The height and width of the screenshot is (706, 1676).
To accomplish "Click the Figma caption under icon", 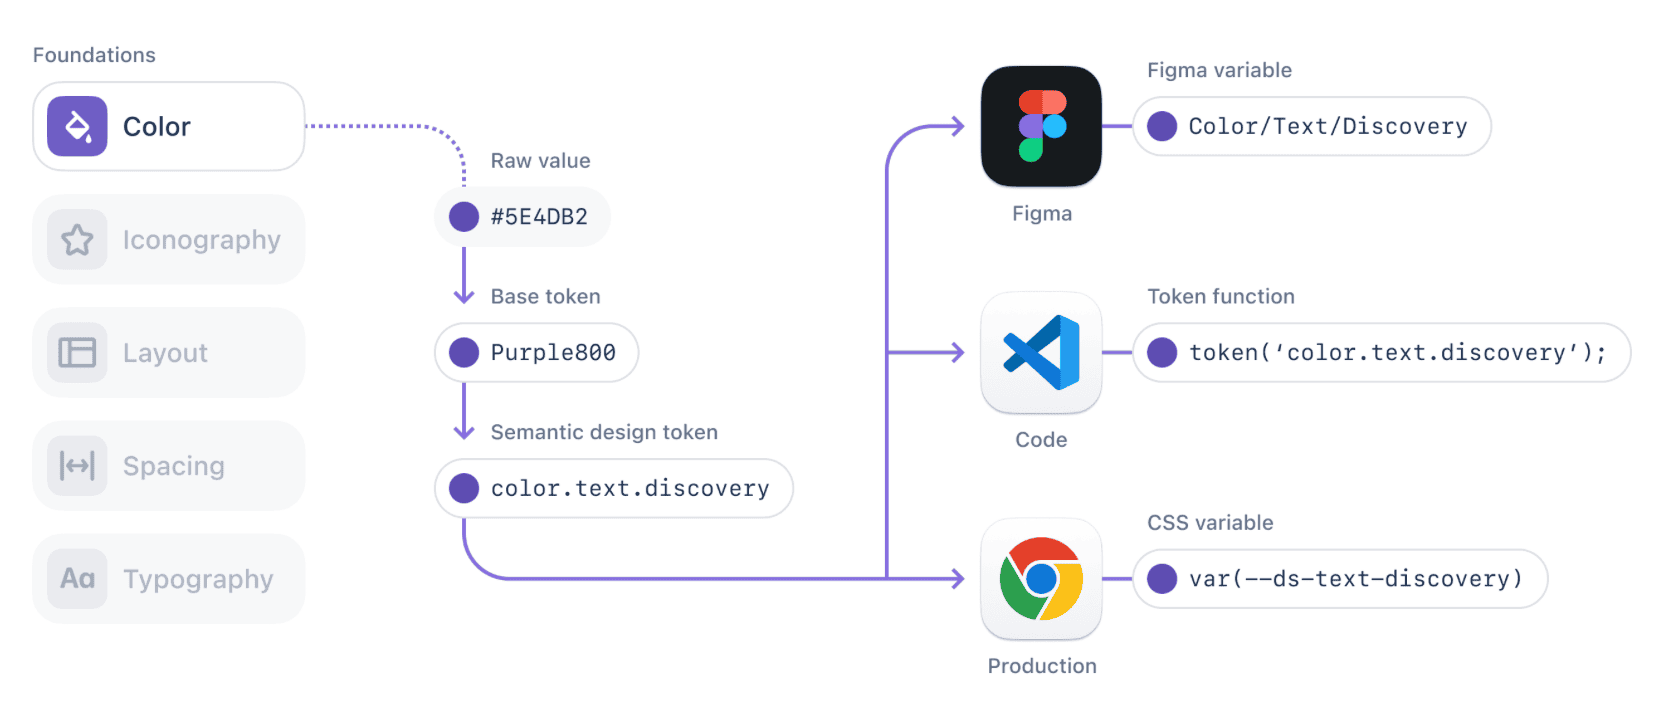I will [x=1042, y=214].
